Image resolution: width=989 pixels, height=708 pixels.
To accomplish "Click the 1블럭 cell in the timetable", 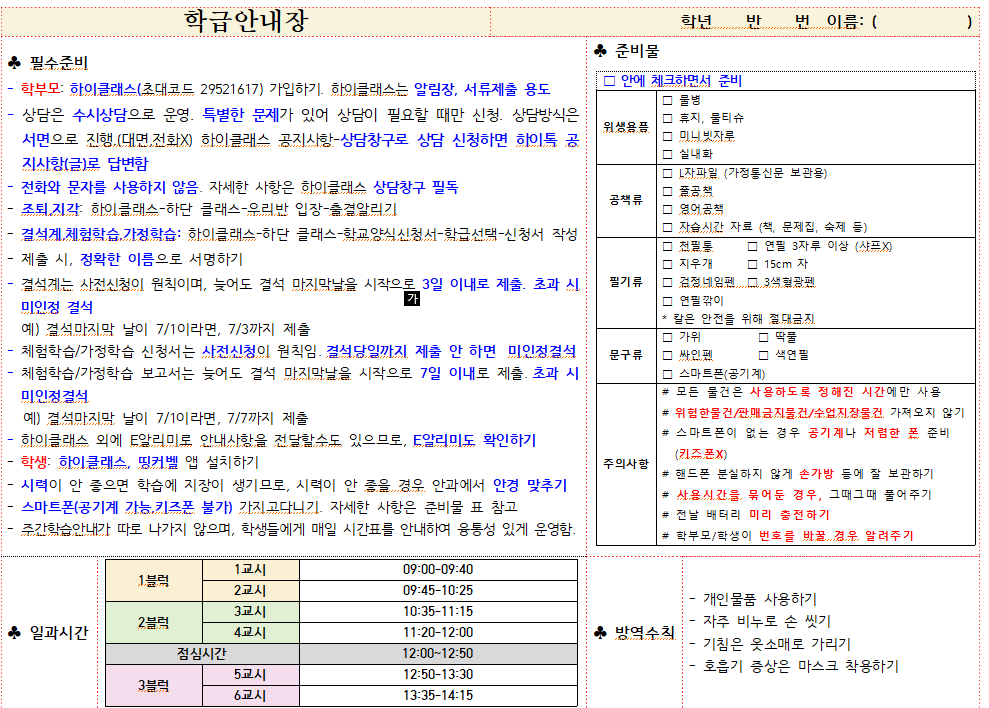I will 154,580.
